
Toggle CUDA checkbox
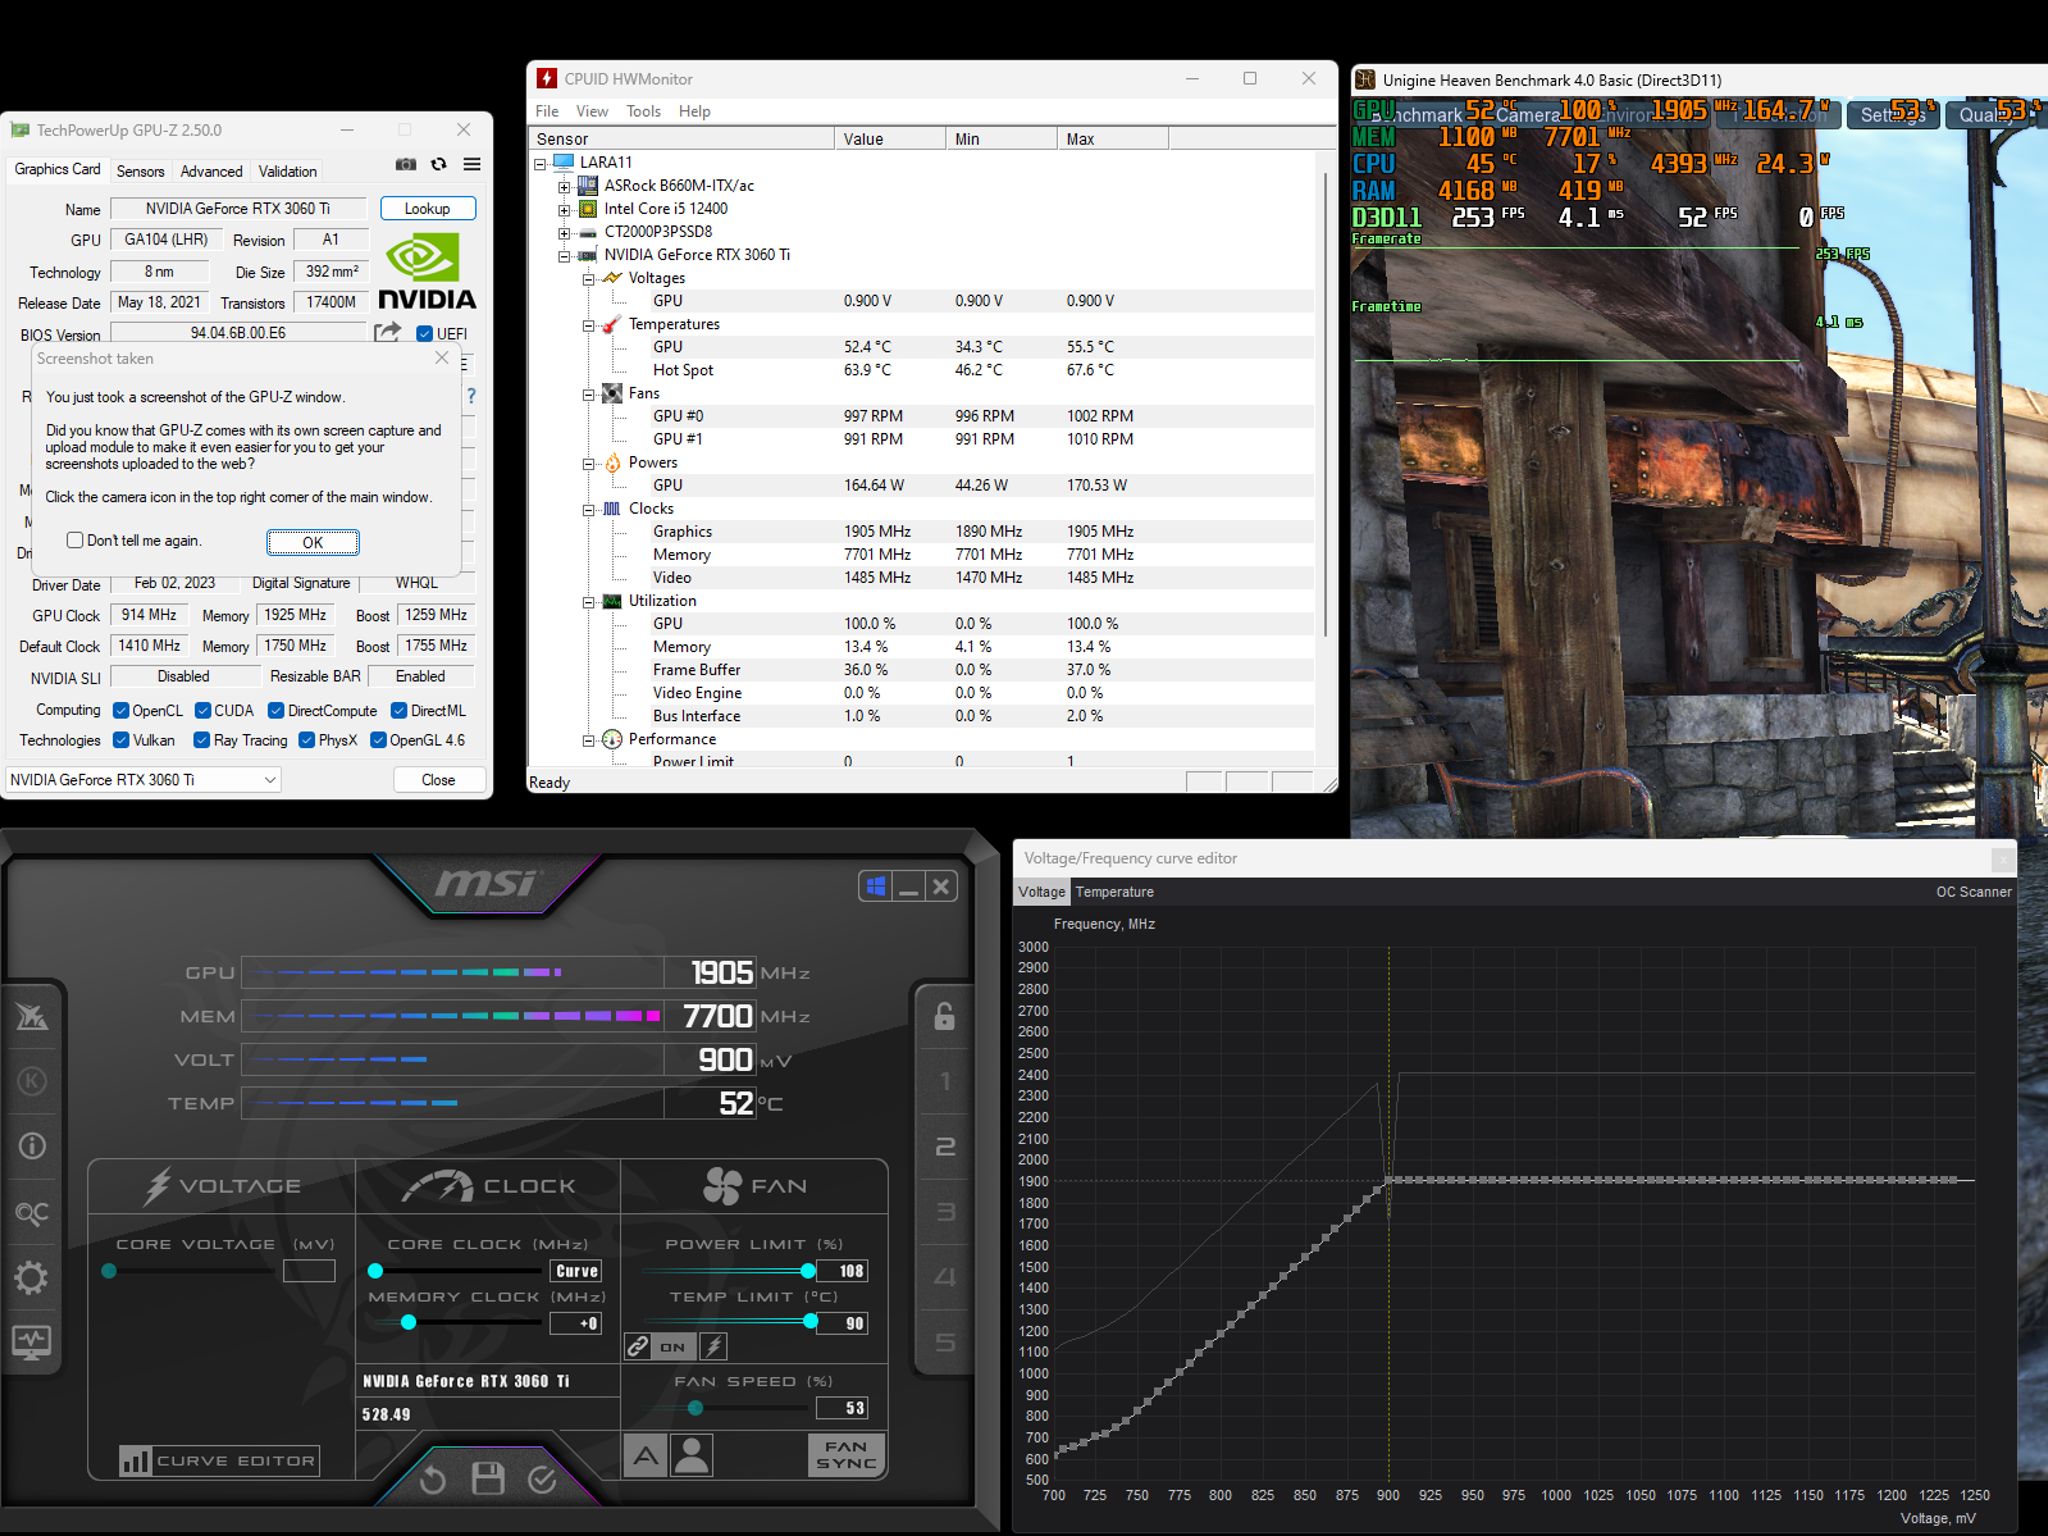[x=203, y=711]
